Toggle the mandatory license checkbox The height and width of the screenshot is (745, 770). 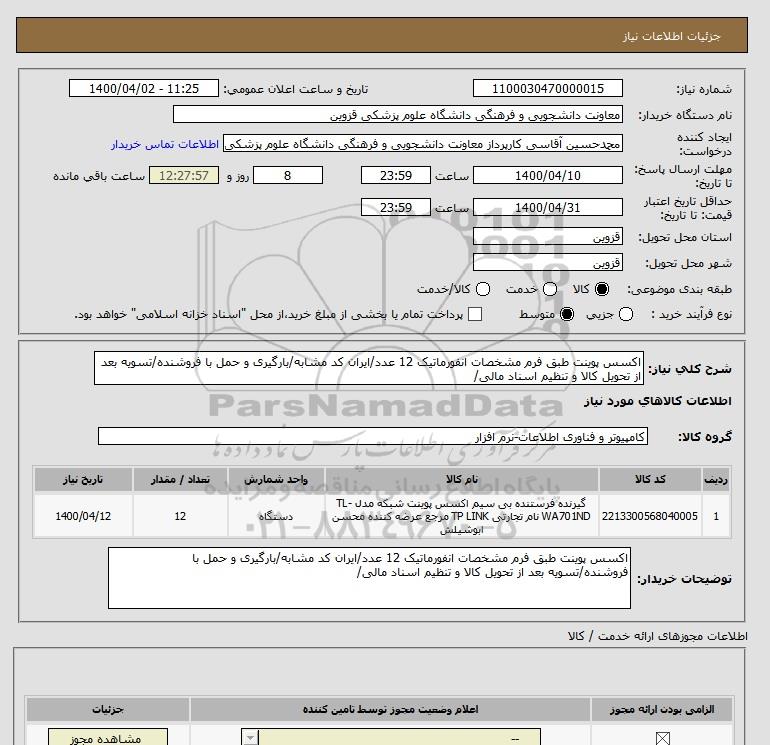tap(663, 738)
